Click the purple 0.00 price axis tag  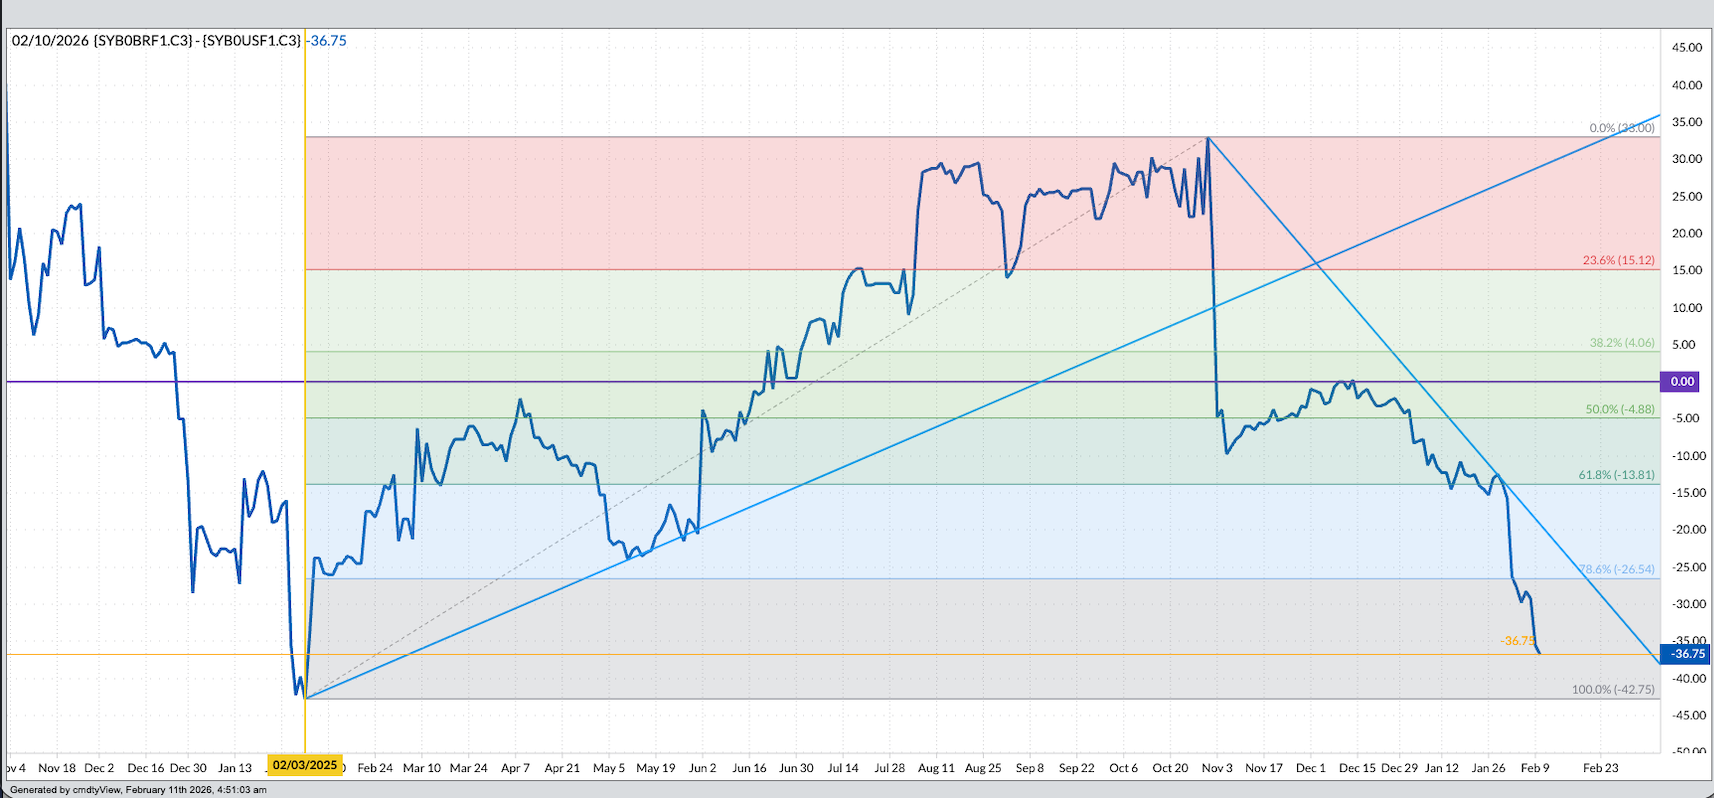[x=1682, y=381]
